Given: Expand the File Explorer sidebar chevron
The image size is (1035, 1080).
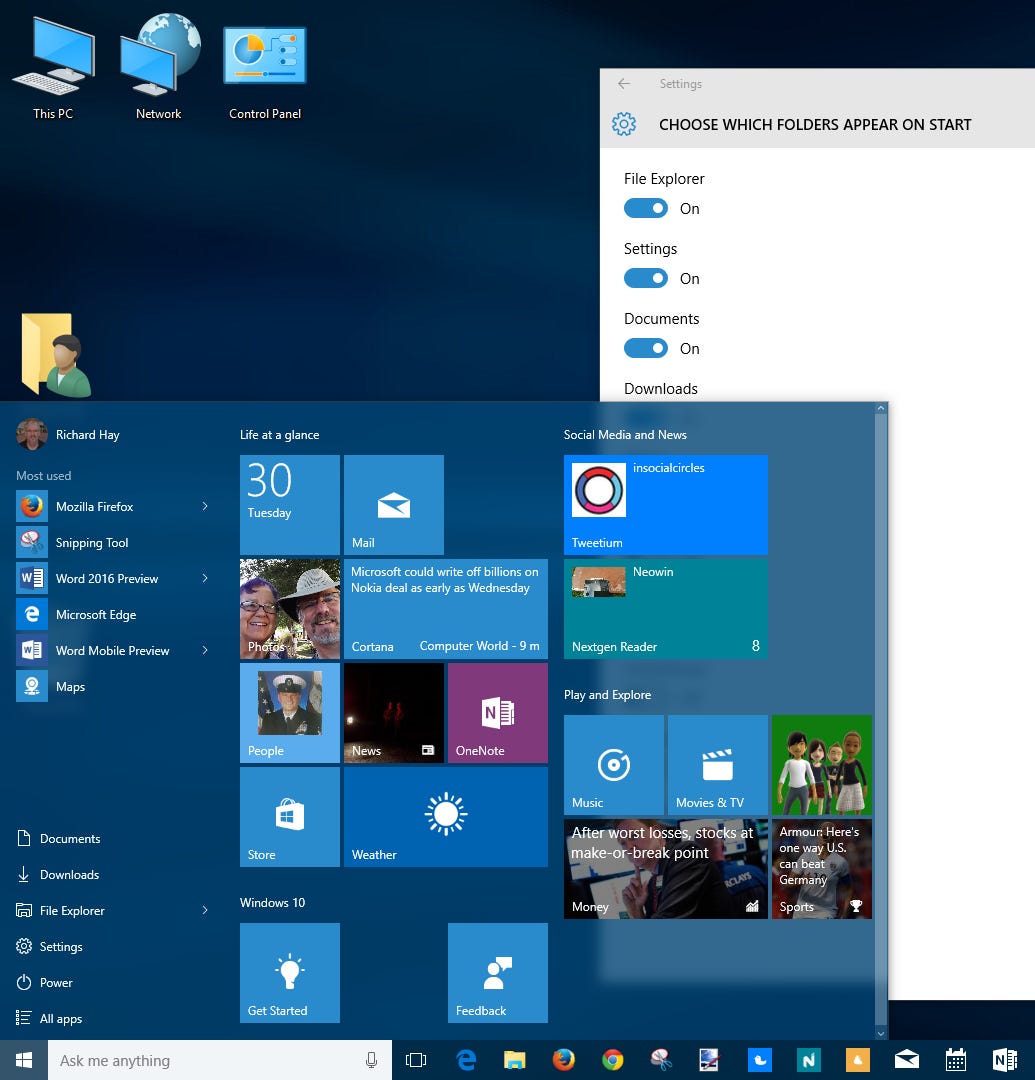Looking at the screenshot, I should (x=206, y=910).
